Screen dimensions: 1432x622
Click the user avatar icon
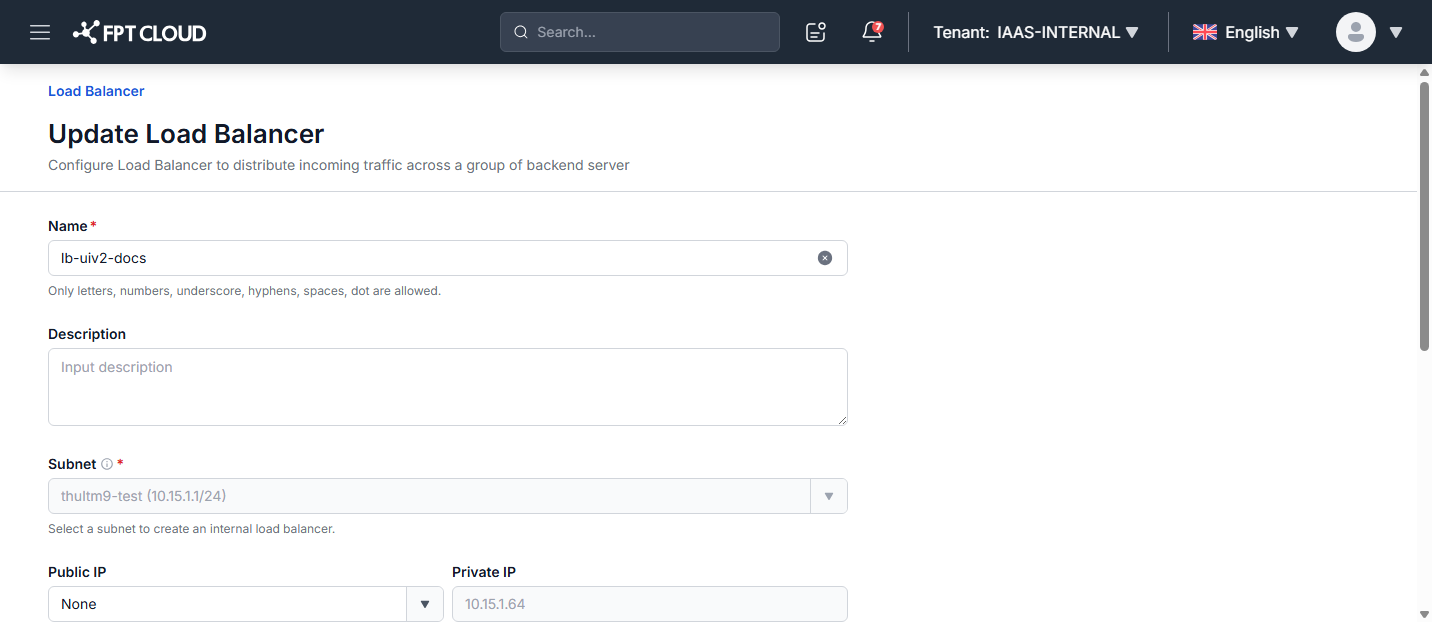pyautogui.click(x=1356, y=32)
